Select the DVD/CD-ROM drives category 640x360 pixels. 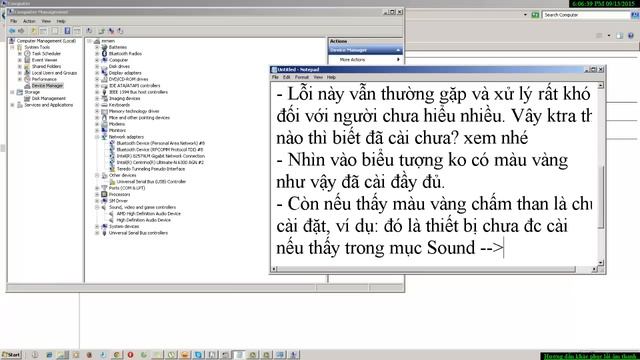coord(129,79)
